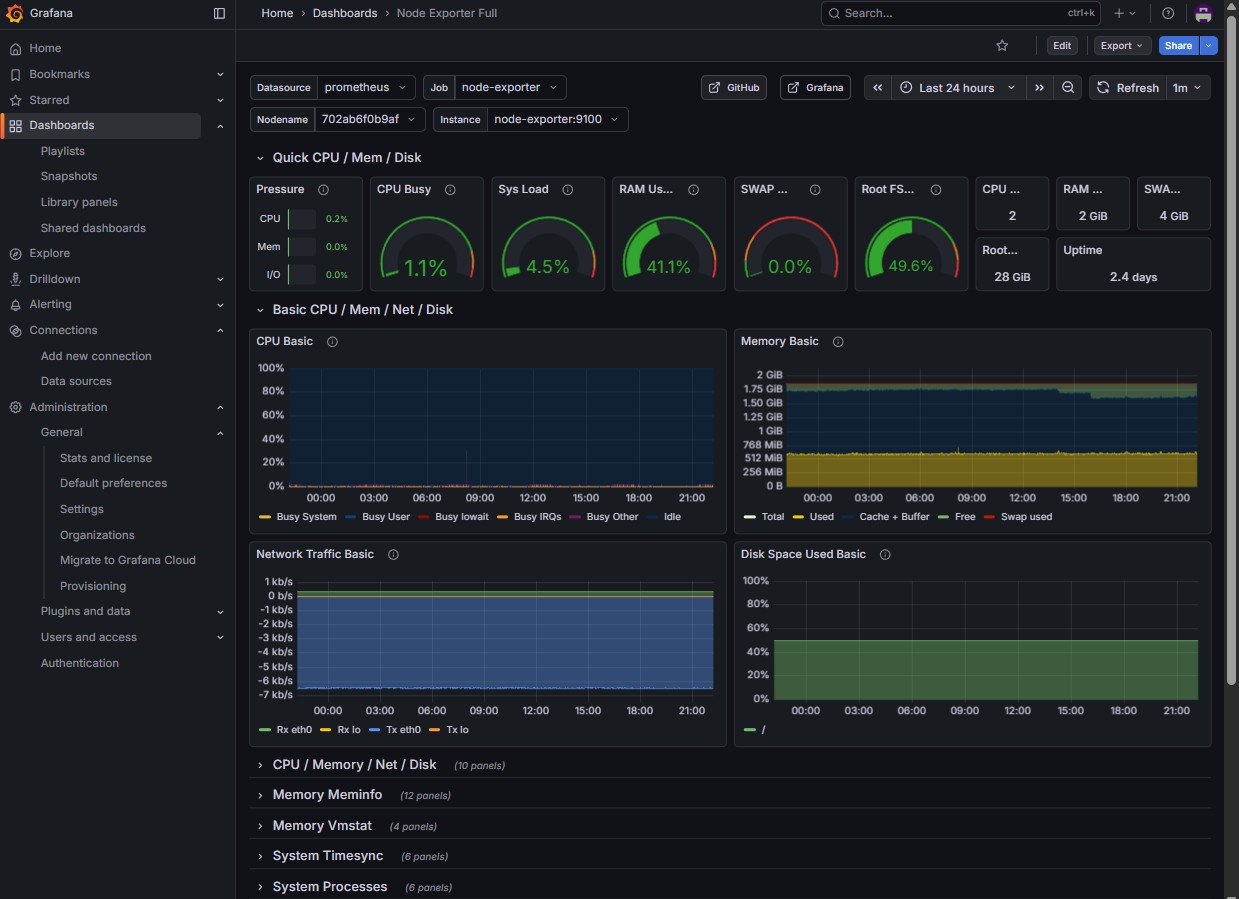The height and width of the screenshot is (899, 1239).
Task: Click the blue Share button
Action: click(1179, 45)
